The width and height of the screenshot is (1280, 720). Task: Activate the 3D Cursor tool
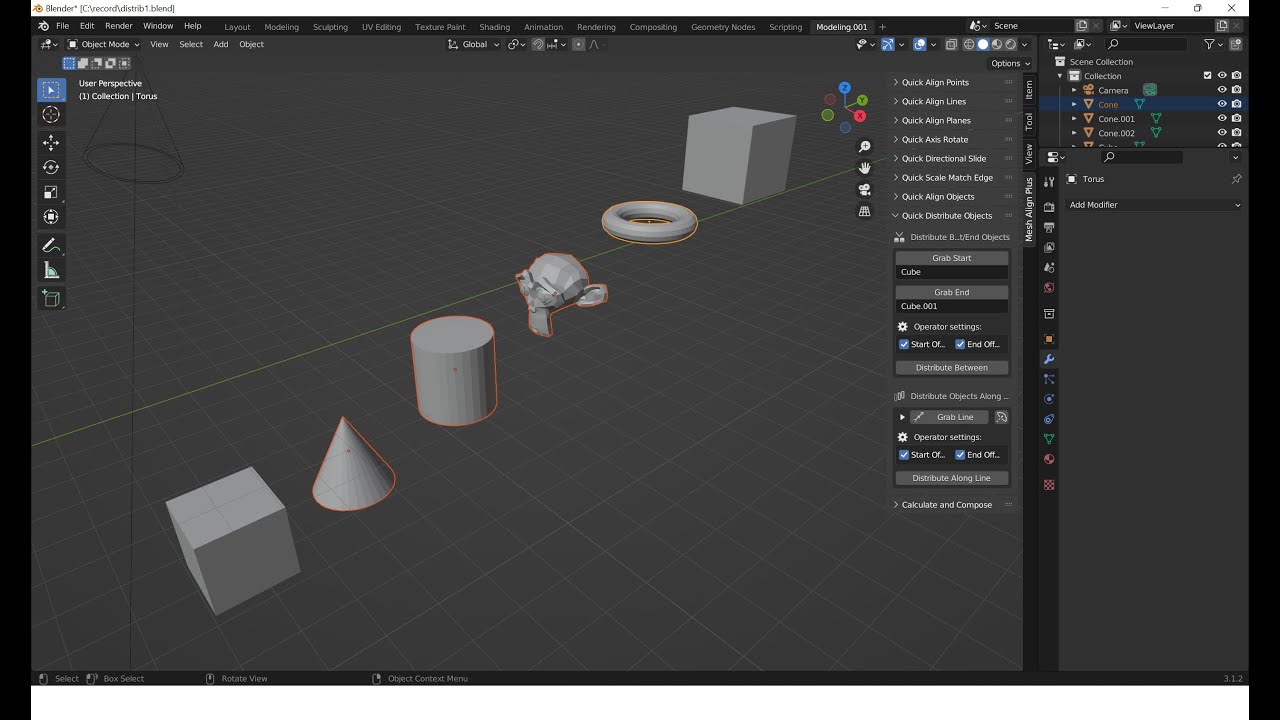(51, 115)
